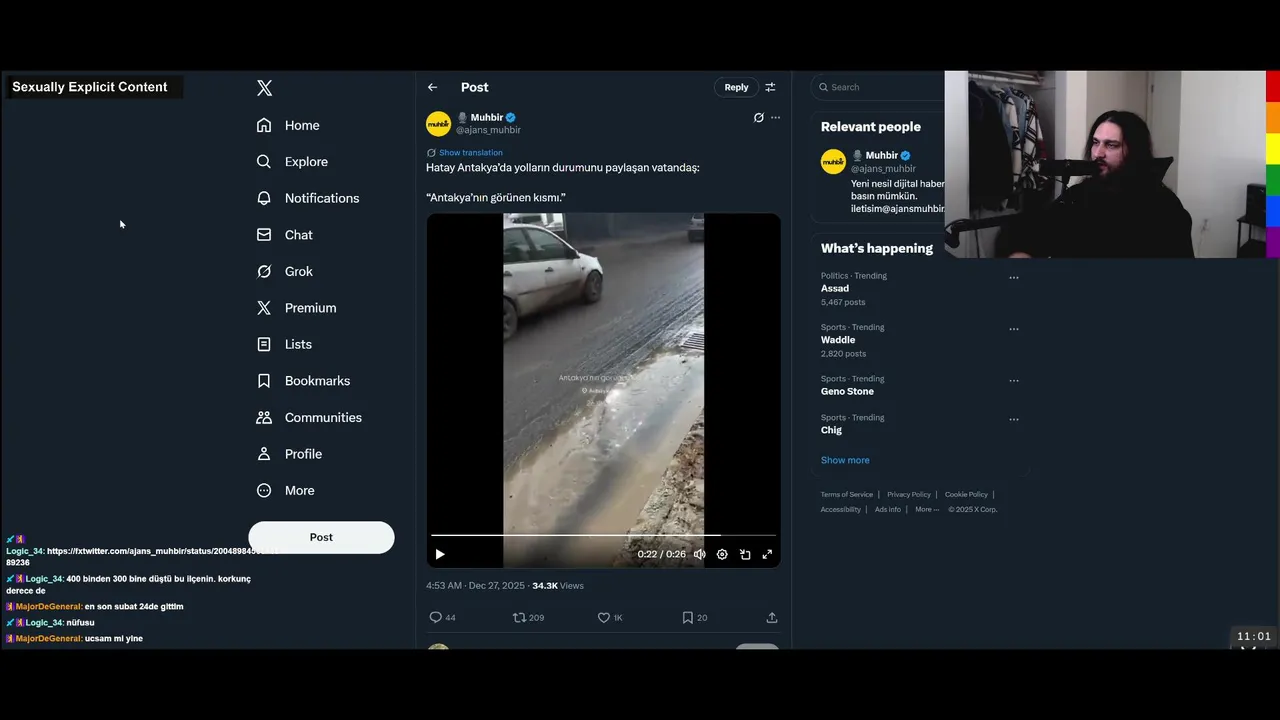Click the Reply button in the header
Image resolution: width=1280 pixels, height=720 pixels.
pos(736,87)
